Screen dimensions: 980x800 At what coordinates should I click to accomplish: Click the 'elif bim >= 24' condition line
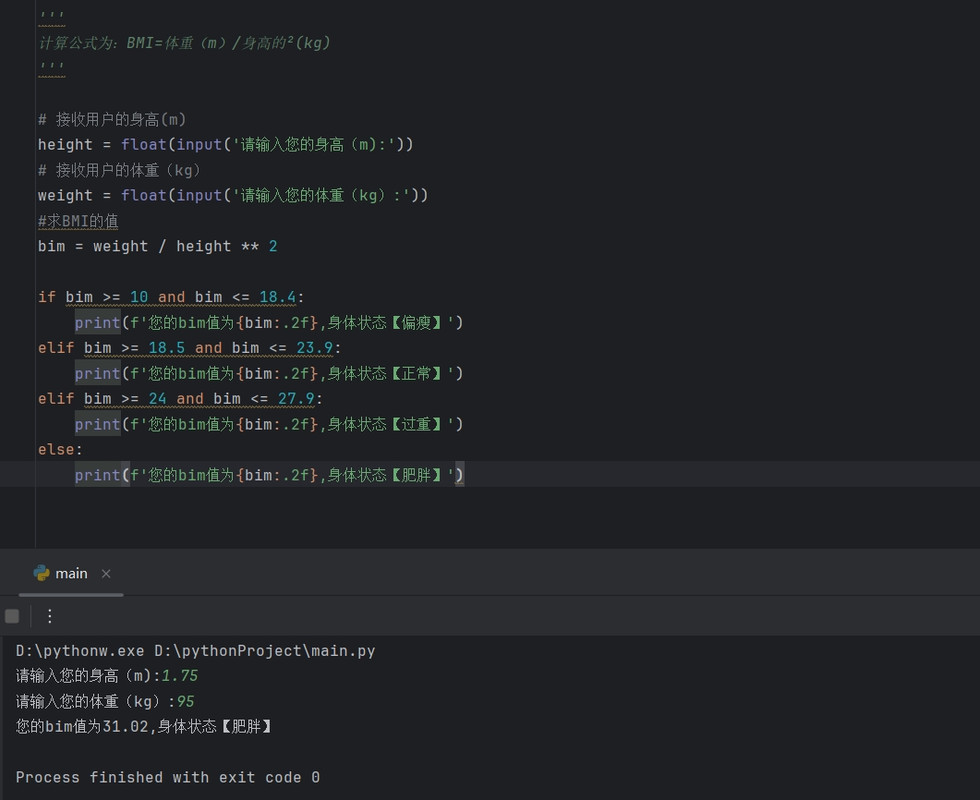tap(180, 399)
